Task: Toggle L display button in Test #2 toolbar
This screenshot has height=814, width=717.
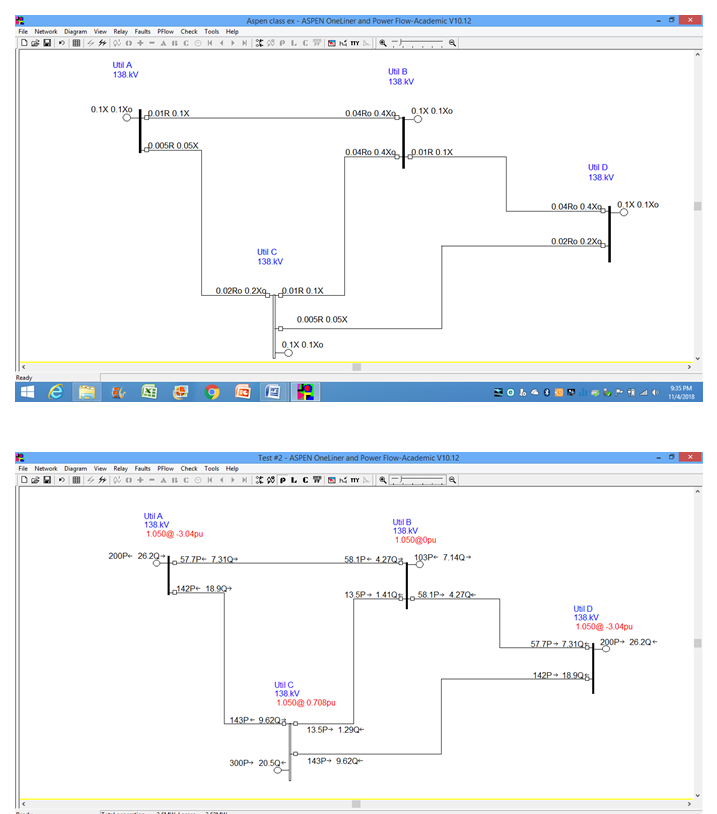Action: tap(294, 480)
